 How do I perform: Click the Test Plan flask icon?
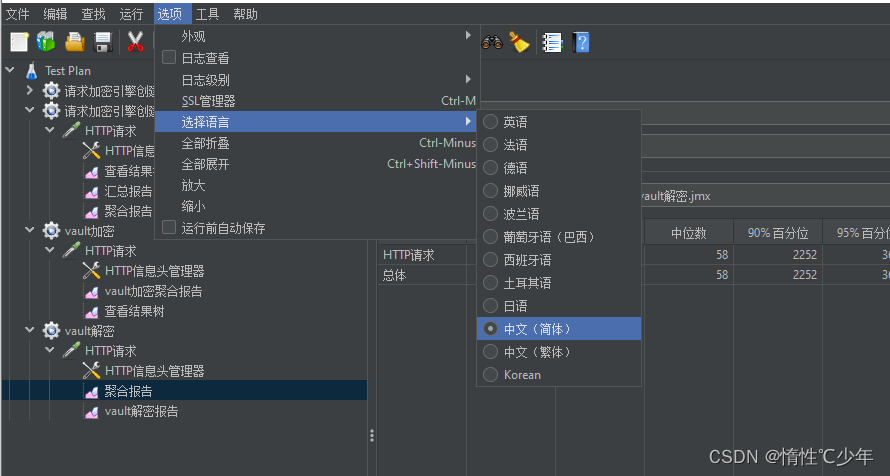pos(32,71)
